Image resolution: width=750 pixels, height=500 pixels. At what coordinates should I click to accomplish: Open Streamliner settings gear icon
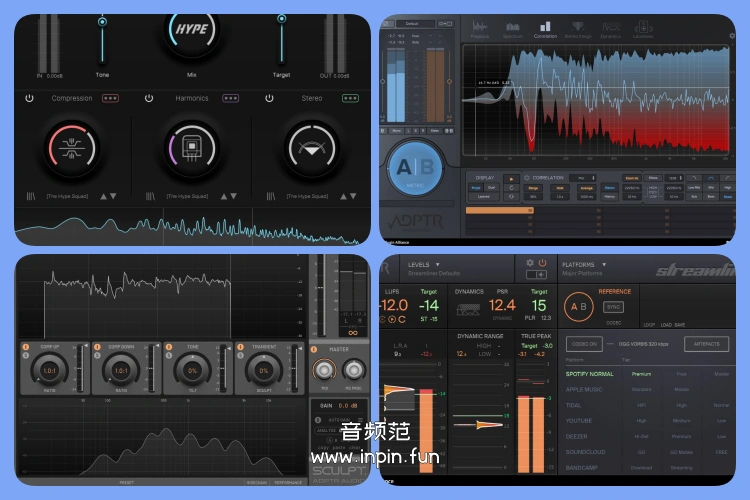(x=530, y=263)
